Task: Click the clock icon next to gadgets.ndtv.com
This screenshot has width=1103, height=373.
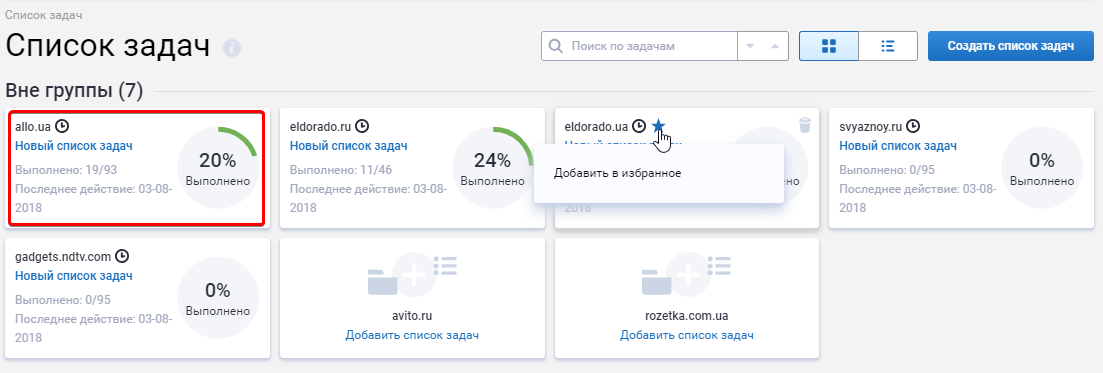Action: [x=122, y=256]
